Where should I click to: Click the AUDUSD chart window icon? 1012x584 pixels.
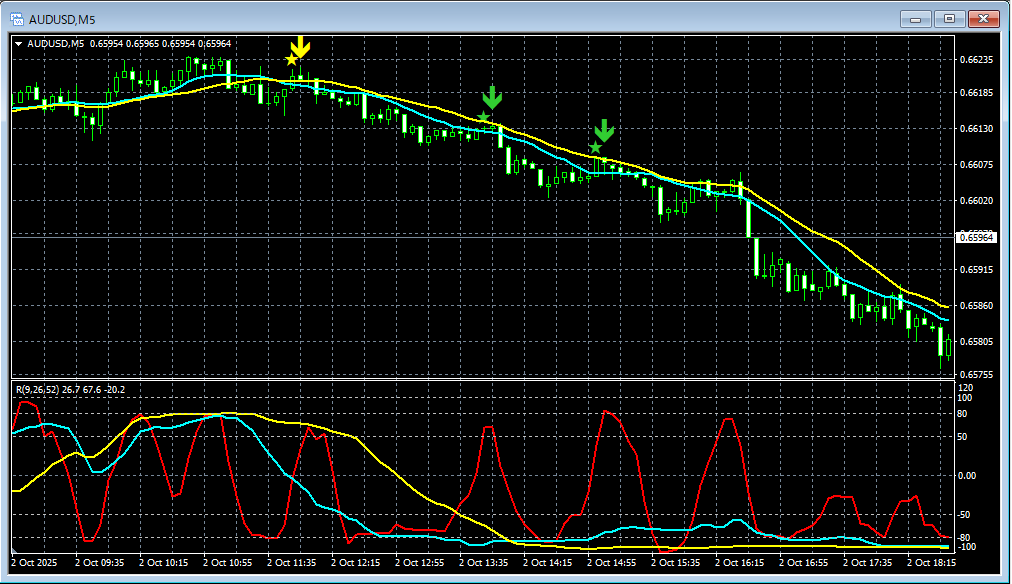point(17,18)
